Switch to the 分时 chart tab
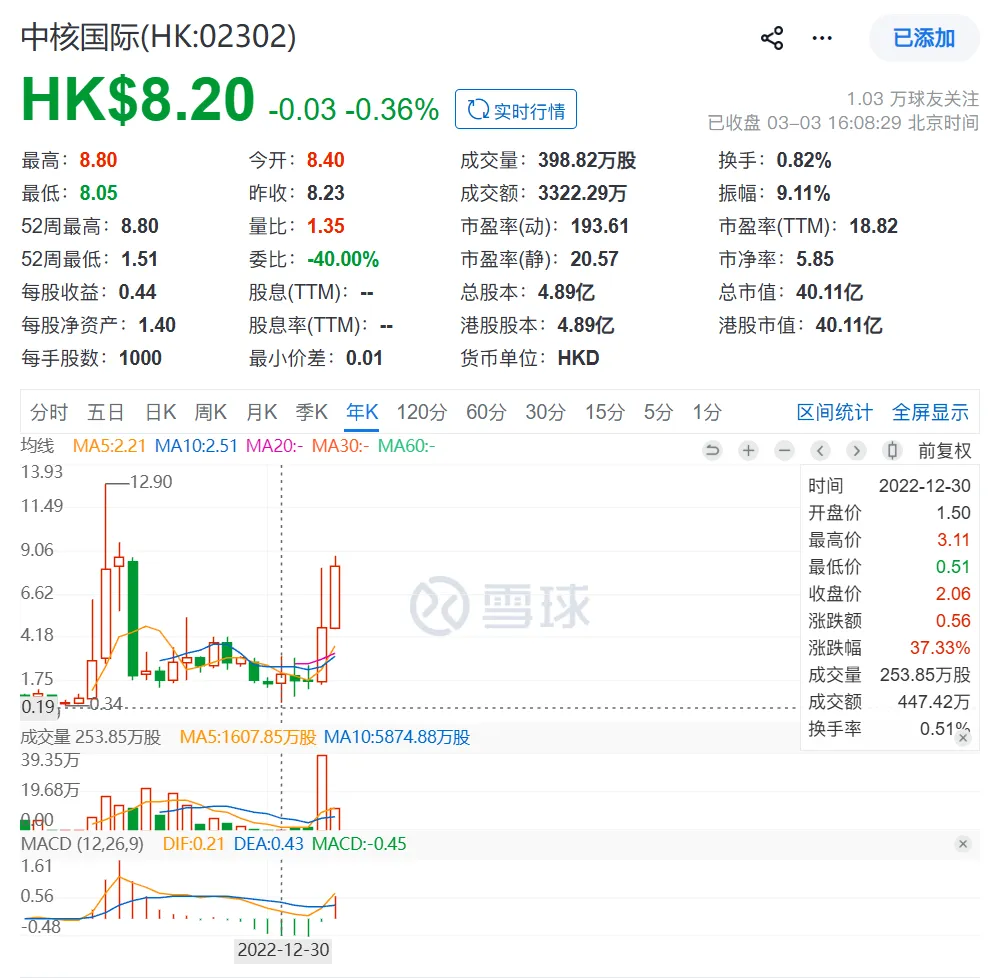Screen dimensions: 999x978 pos(48,412)
